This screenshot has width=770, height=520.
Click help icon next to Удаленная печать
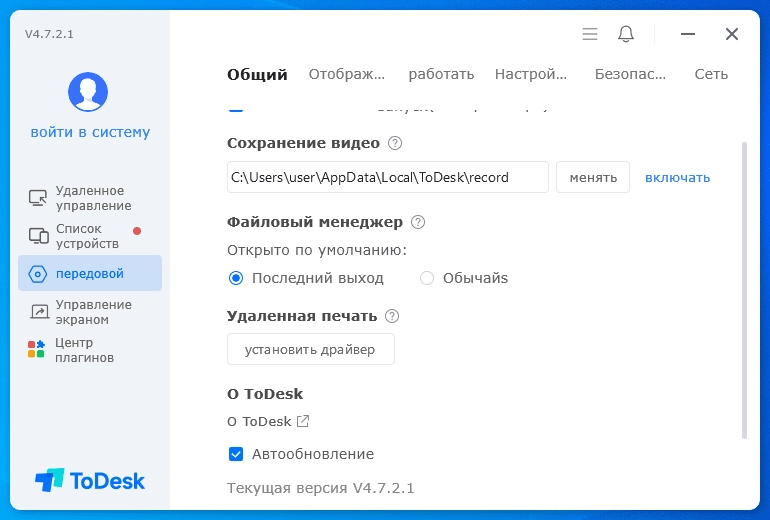[392, 316]
